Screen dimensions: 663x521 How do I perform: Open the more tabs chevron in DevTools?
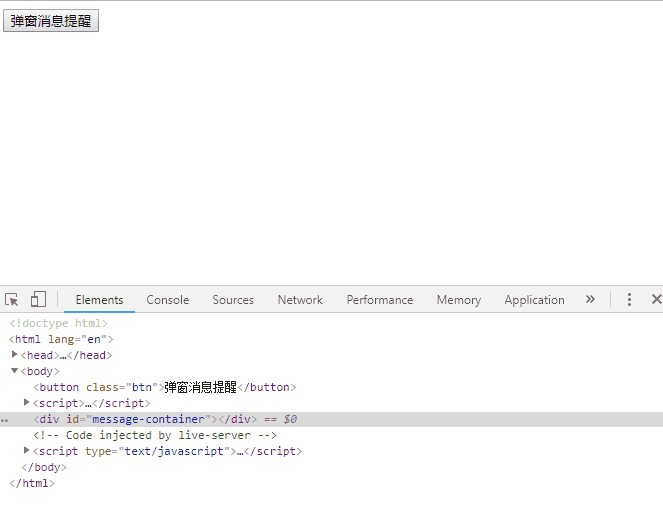(590, 299)
